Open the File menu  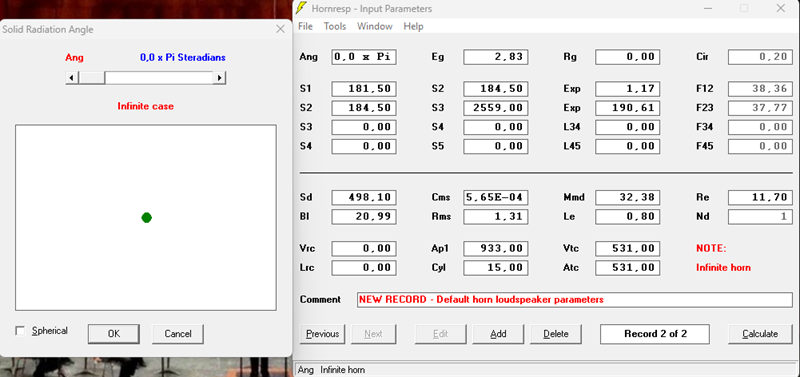(x=305, y=26)
